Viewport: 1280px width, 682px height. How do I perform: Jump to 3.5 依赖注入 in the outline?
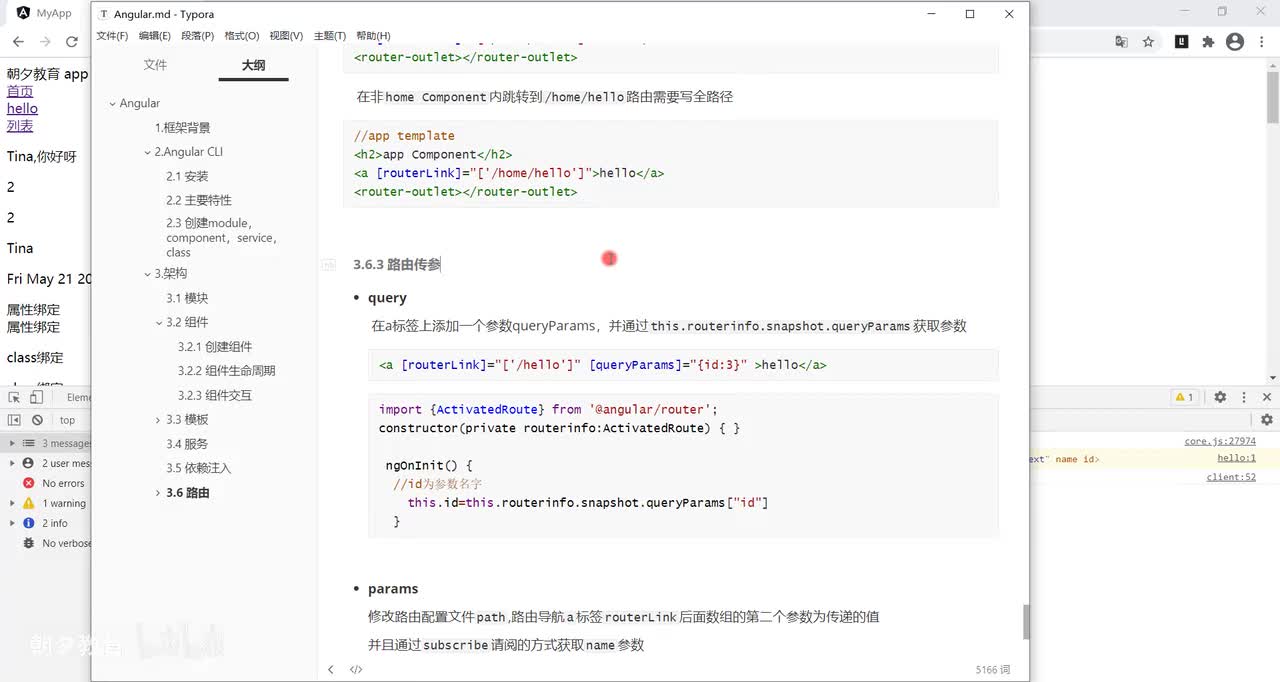point(198,468)
